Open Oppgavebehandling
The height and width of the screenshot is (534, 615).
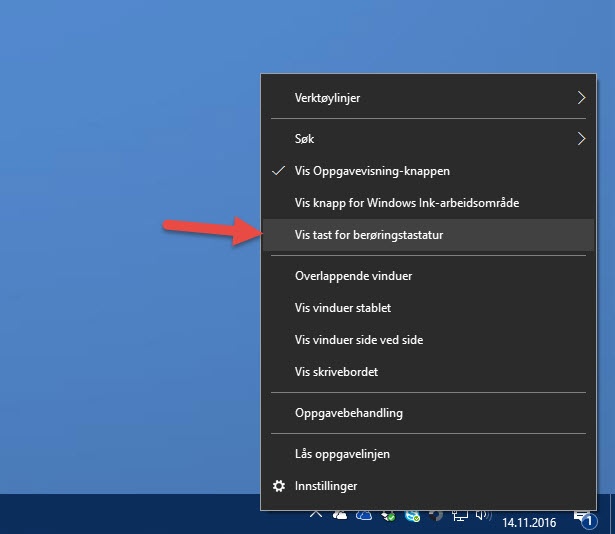click(x=348, y=413)
